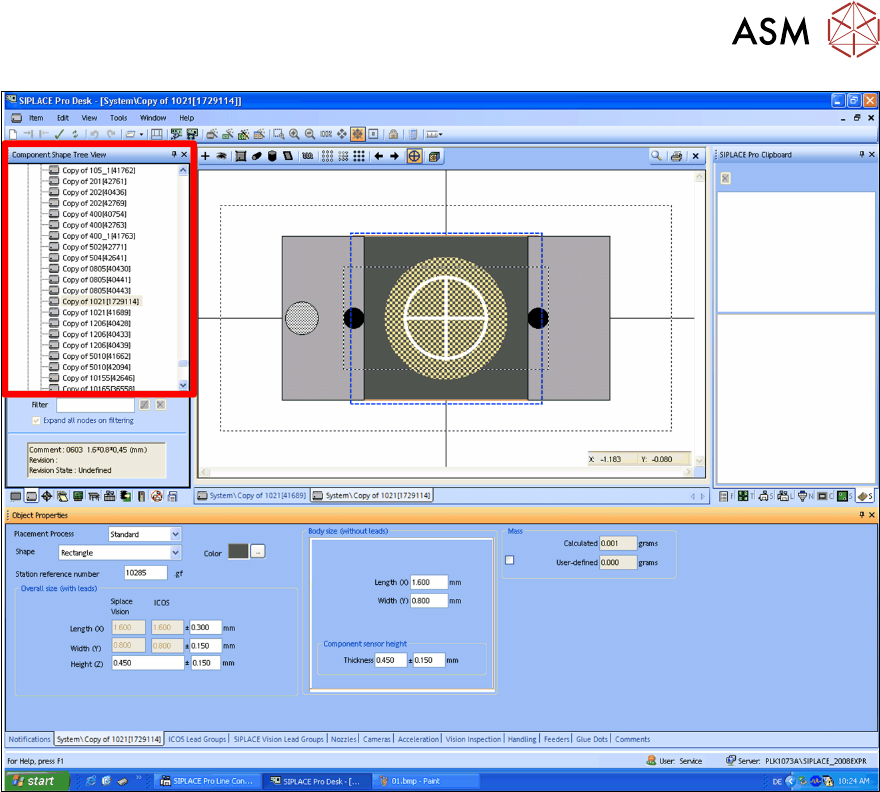Click the crosshair center view icon
The height and width of the screenshot is (792, 880).
414,156
